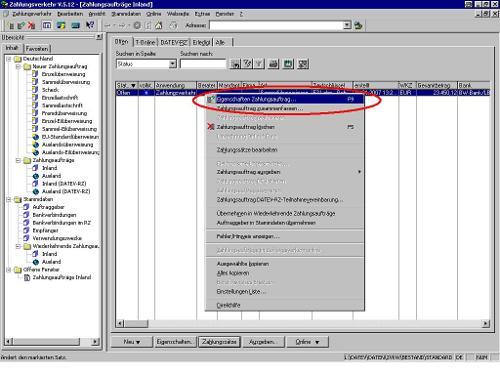
Task: Click the funnel filter icon beside search field
Action: click(259, 64)
